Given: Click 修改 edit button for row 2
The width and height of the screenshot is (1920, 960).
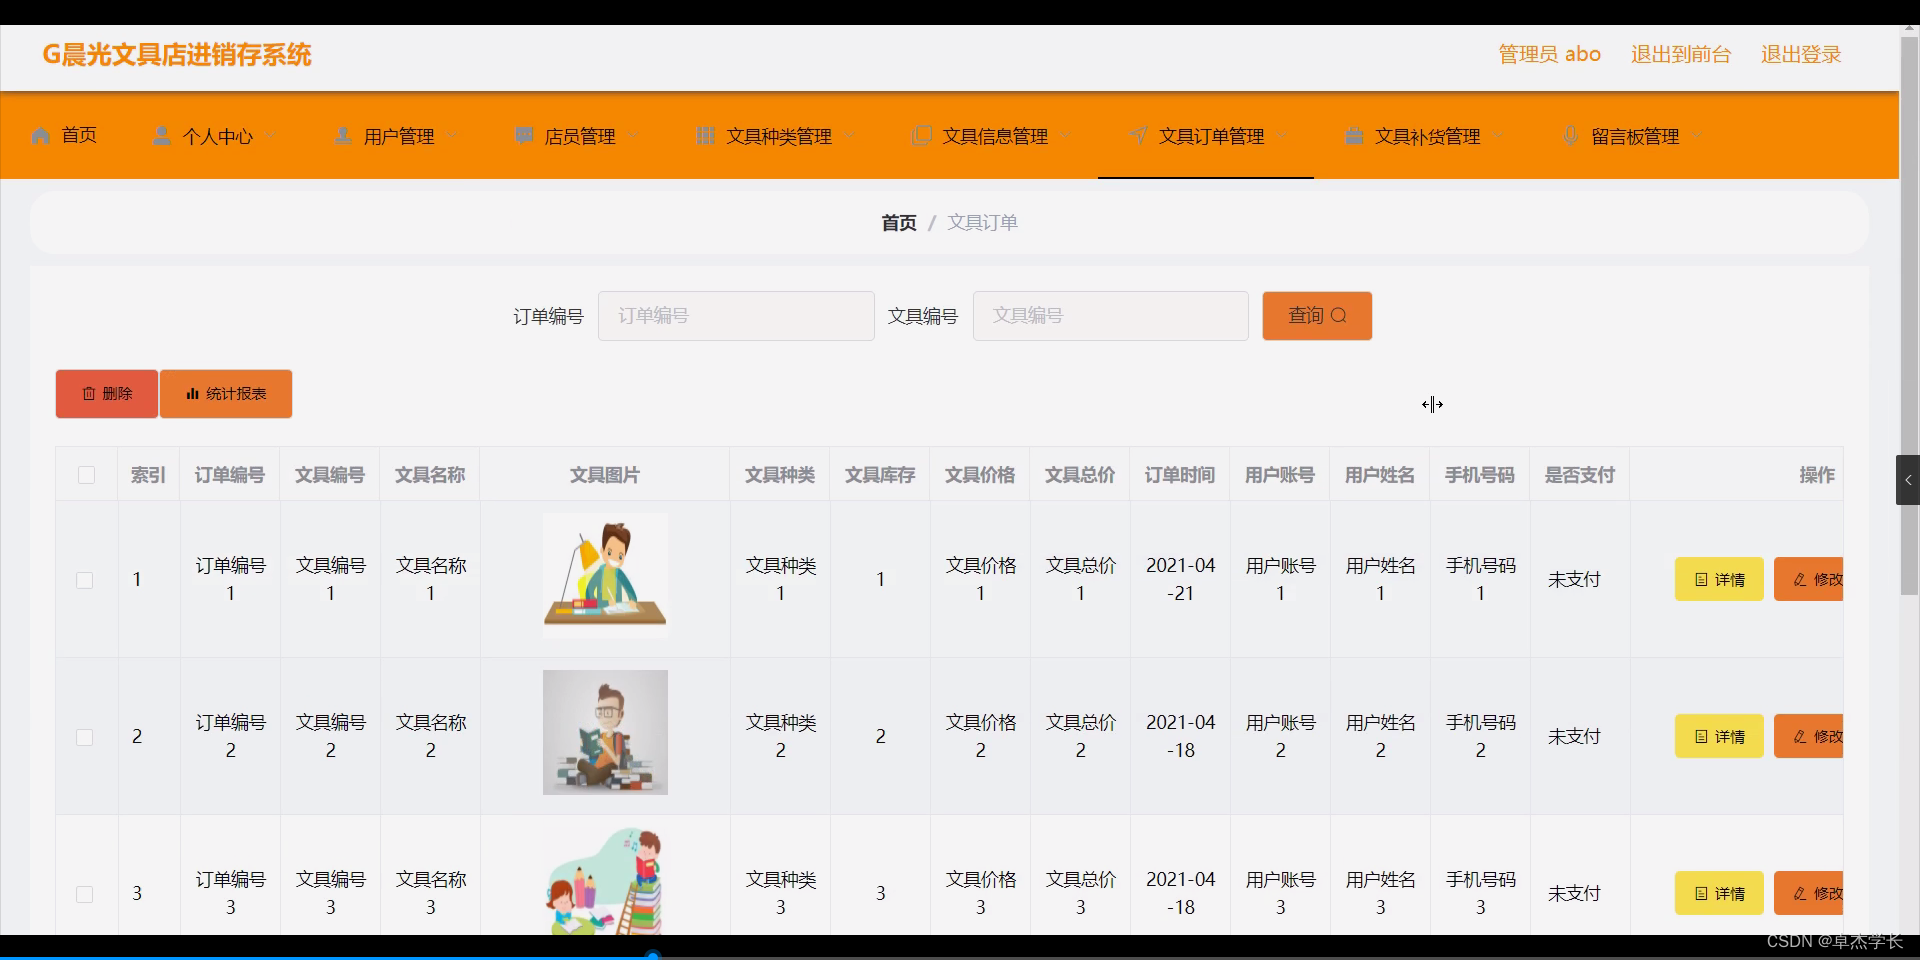Looking at the screenshot, I should click(x=1809, y=737).
